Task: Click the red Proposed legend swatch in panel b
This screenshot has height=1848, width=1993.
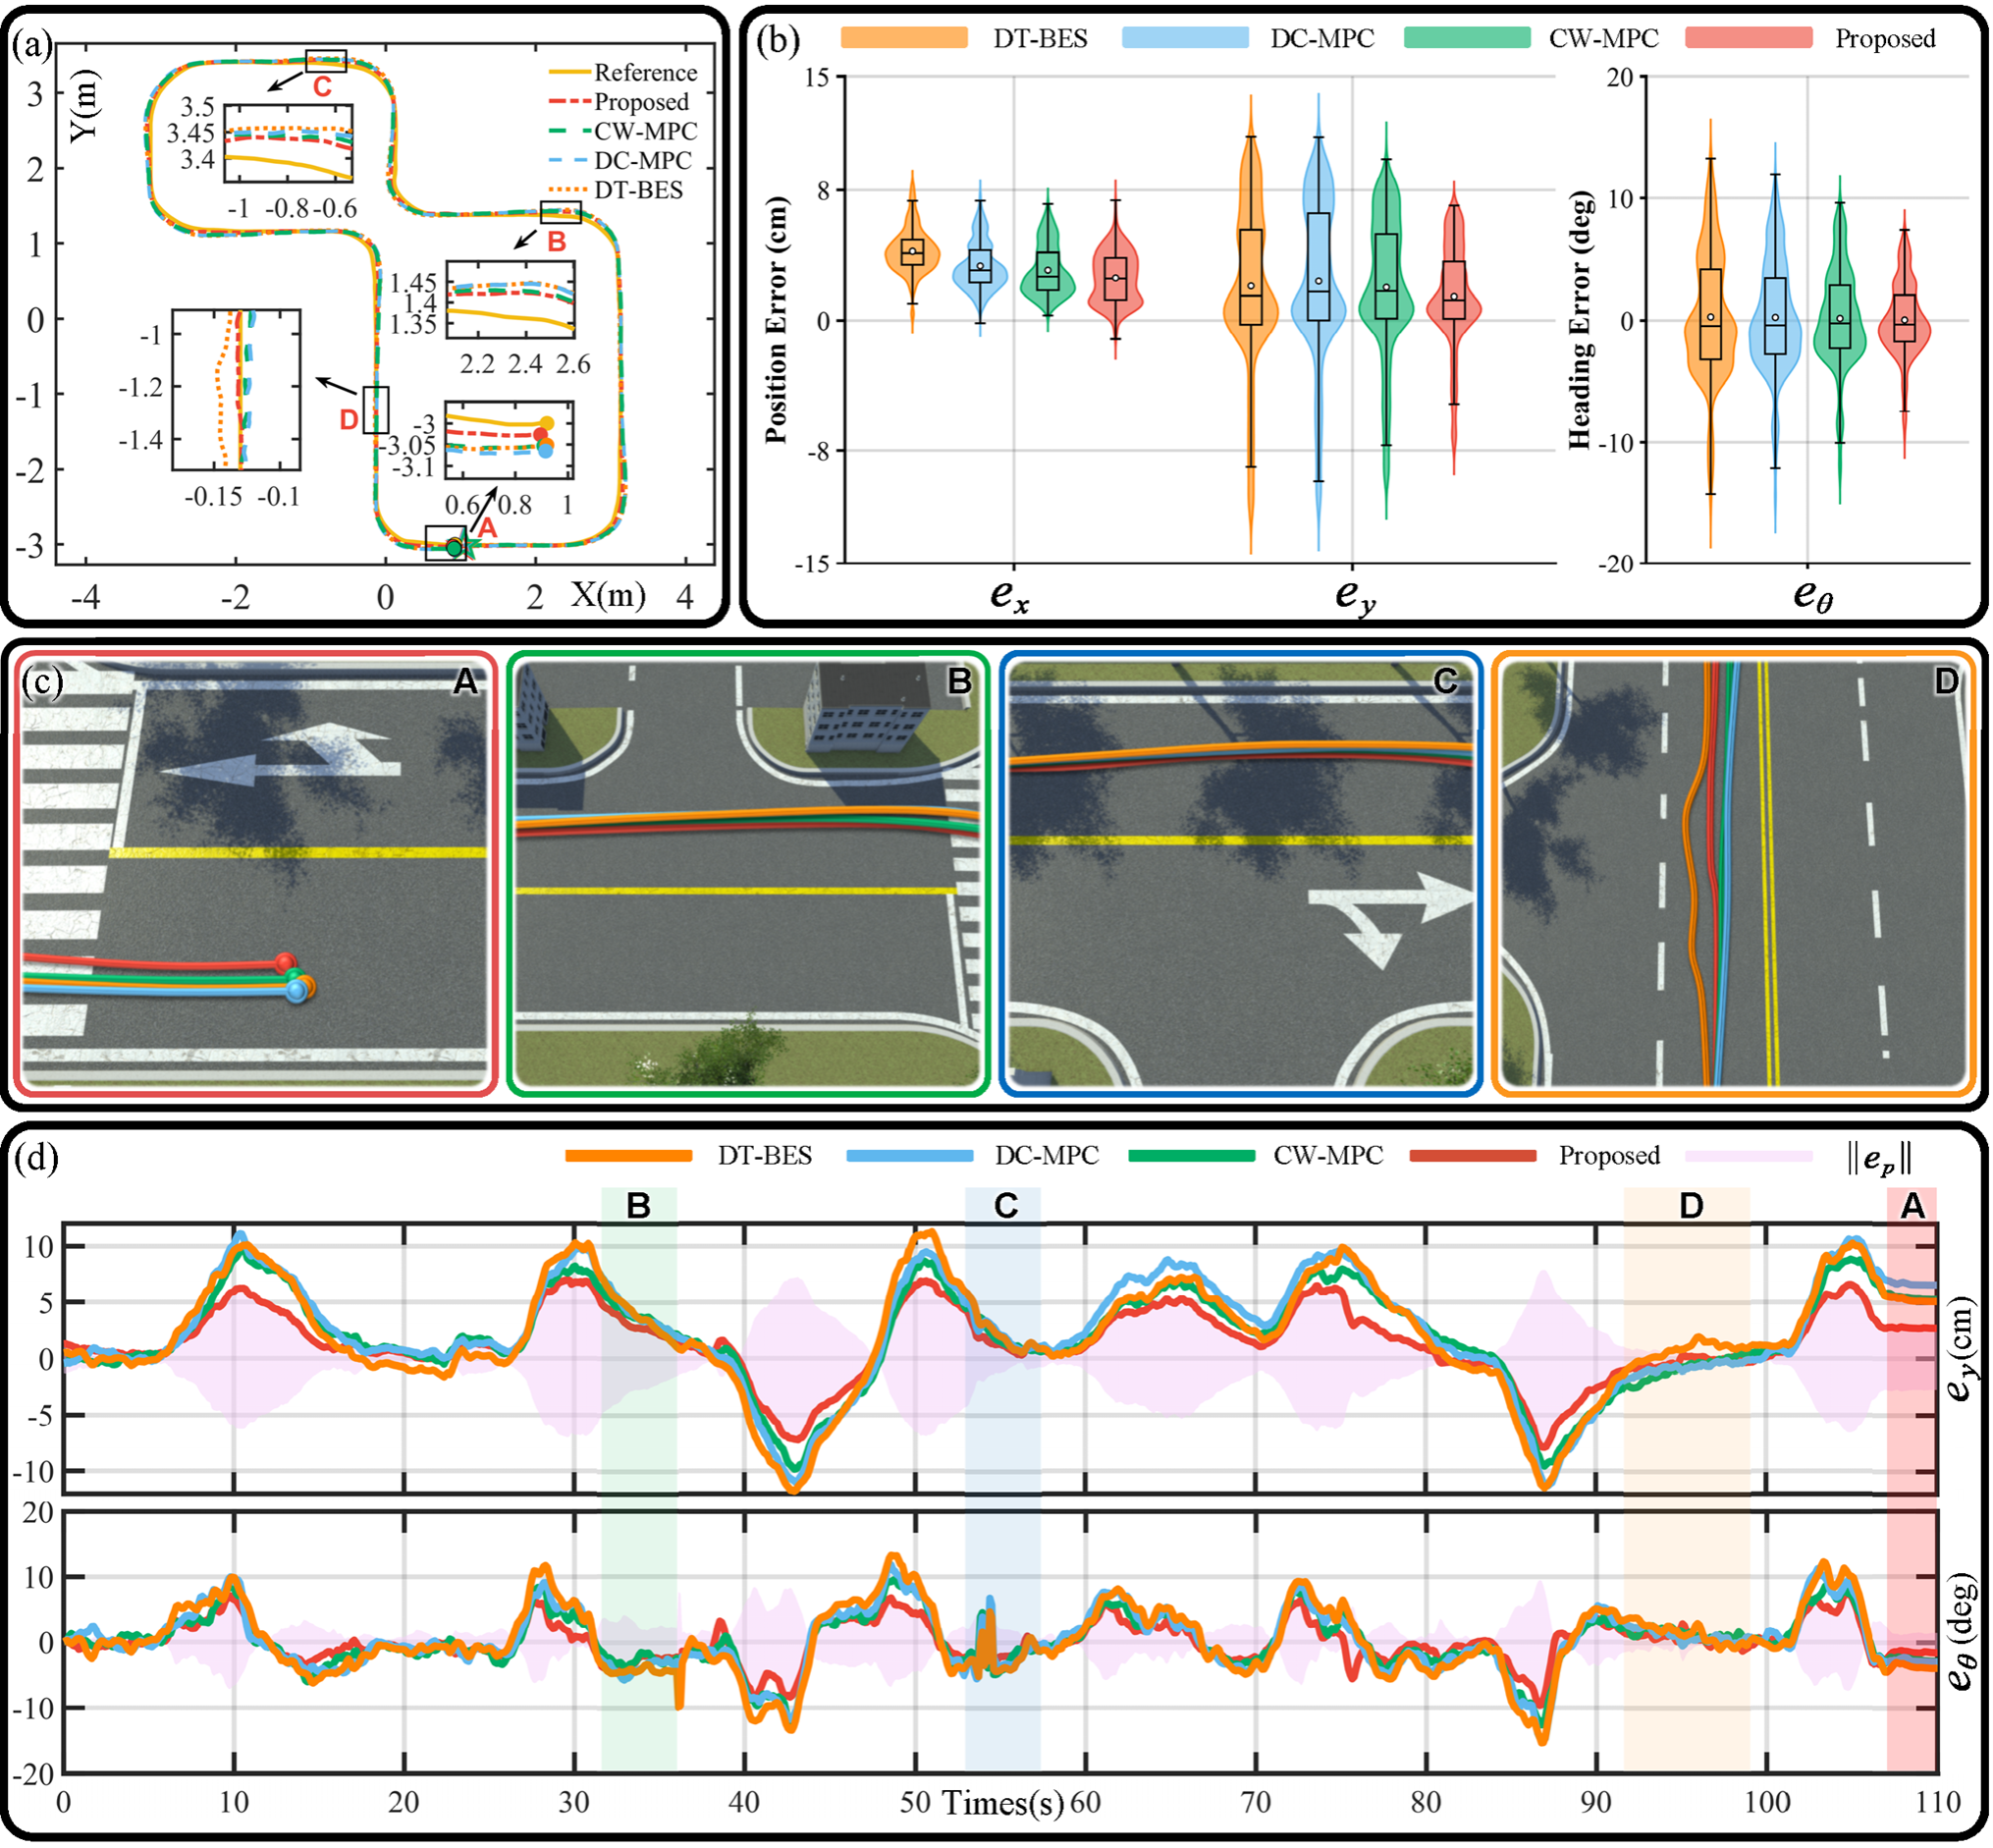Action: pyautogui.click(x=1749, y=38)
